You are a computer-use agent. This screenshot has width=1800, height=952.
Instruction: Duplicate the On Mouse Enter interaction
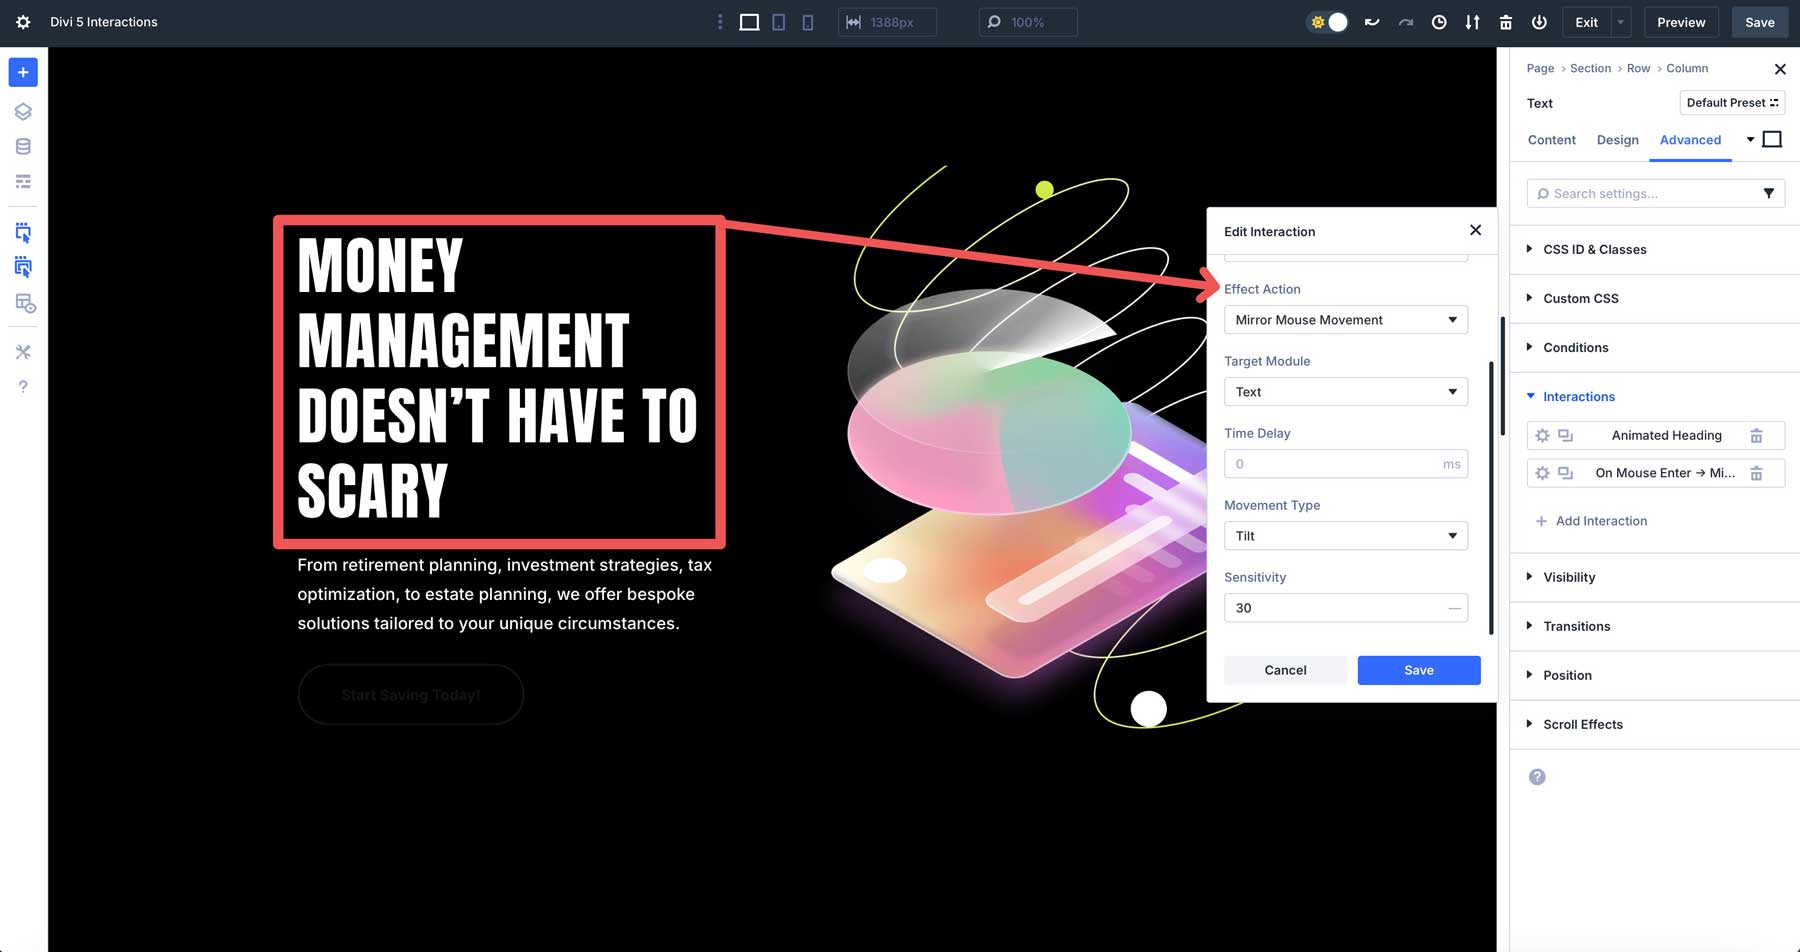(1565, 472)
